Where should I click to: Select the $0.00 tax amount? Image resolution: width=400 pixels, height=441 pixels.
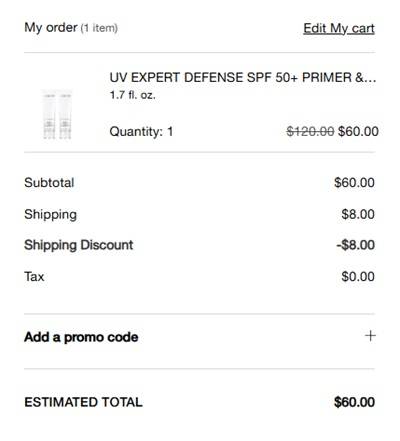(x=358, y=277)
